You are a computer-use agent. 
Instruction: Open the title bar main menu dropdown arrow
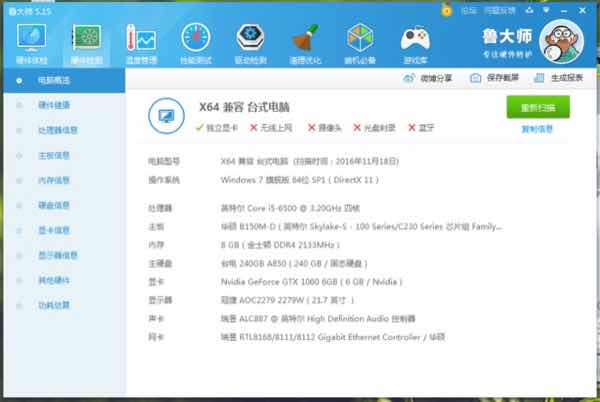[546, 10]
